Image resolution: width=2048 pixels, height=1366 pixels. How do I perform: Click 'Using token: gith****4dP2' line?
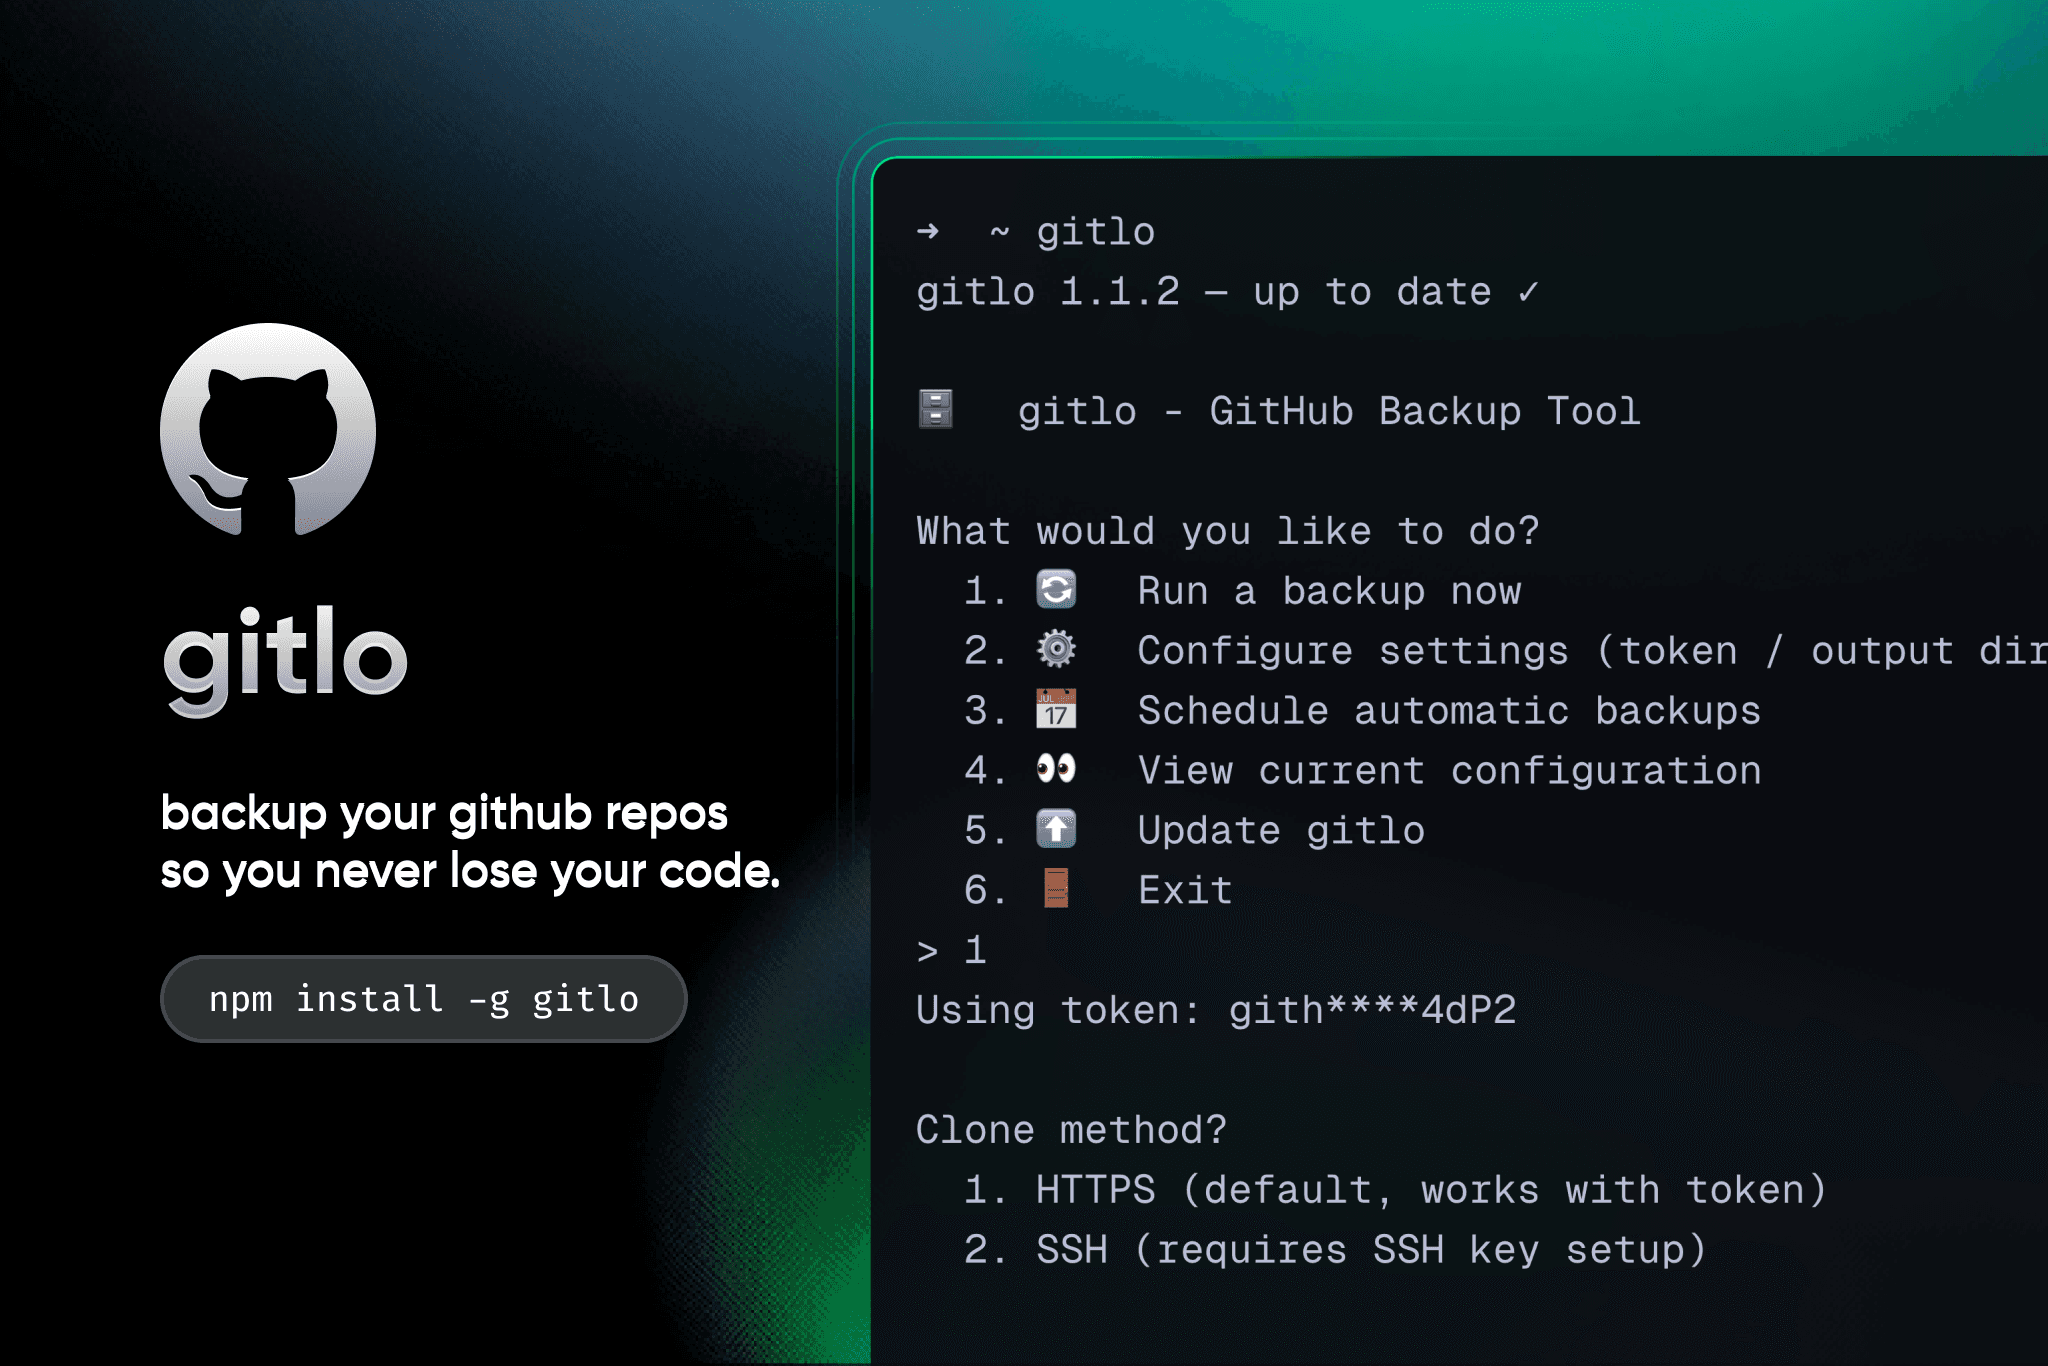pos(1216,1010)
